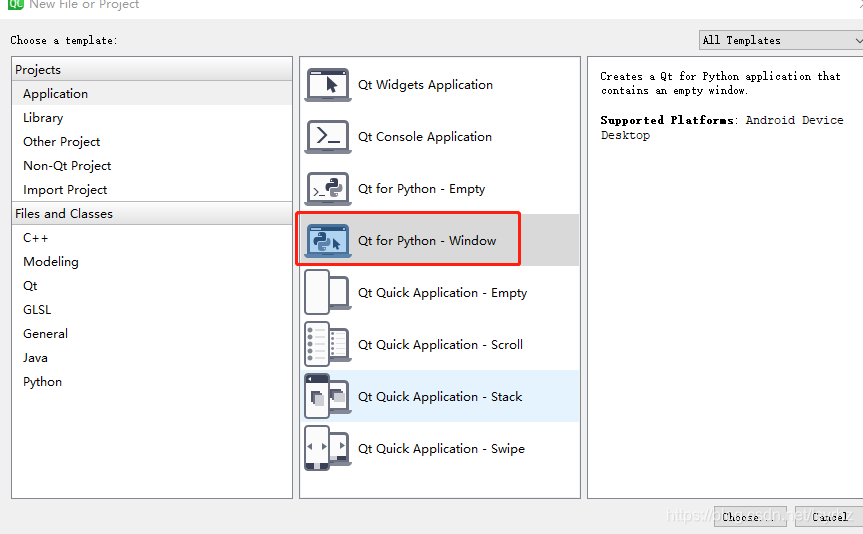
Task: Click the Qt Quick Application - Empty icon
Action: (328, 292)
